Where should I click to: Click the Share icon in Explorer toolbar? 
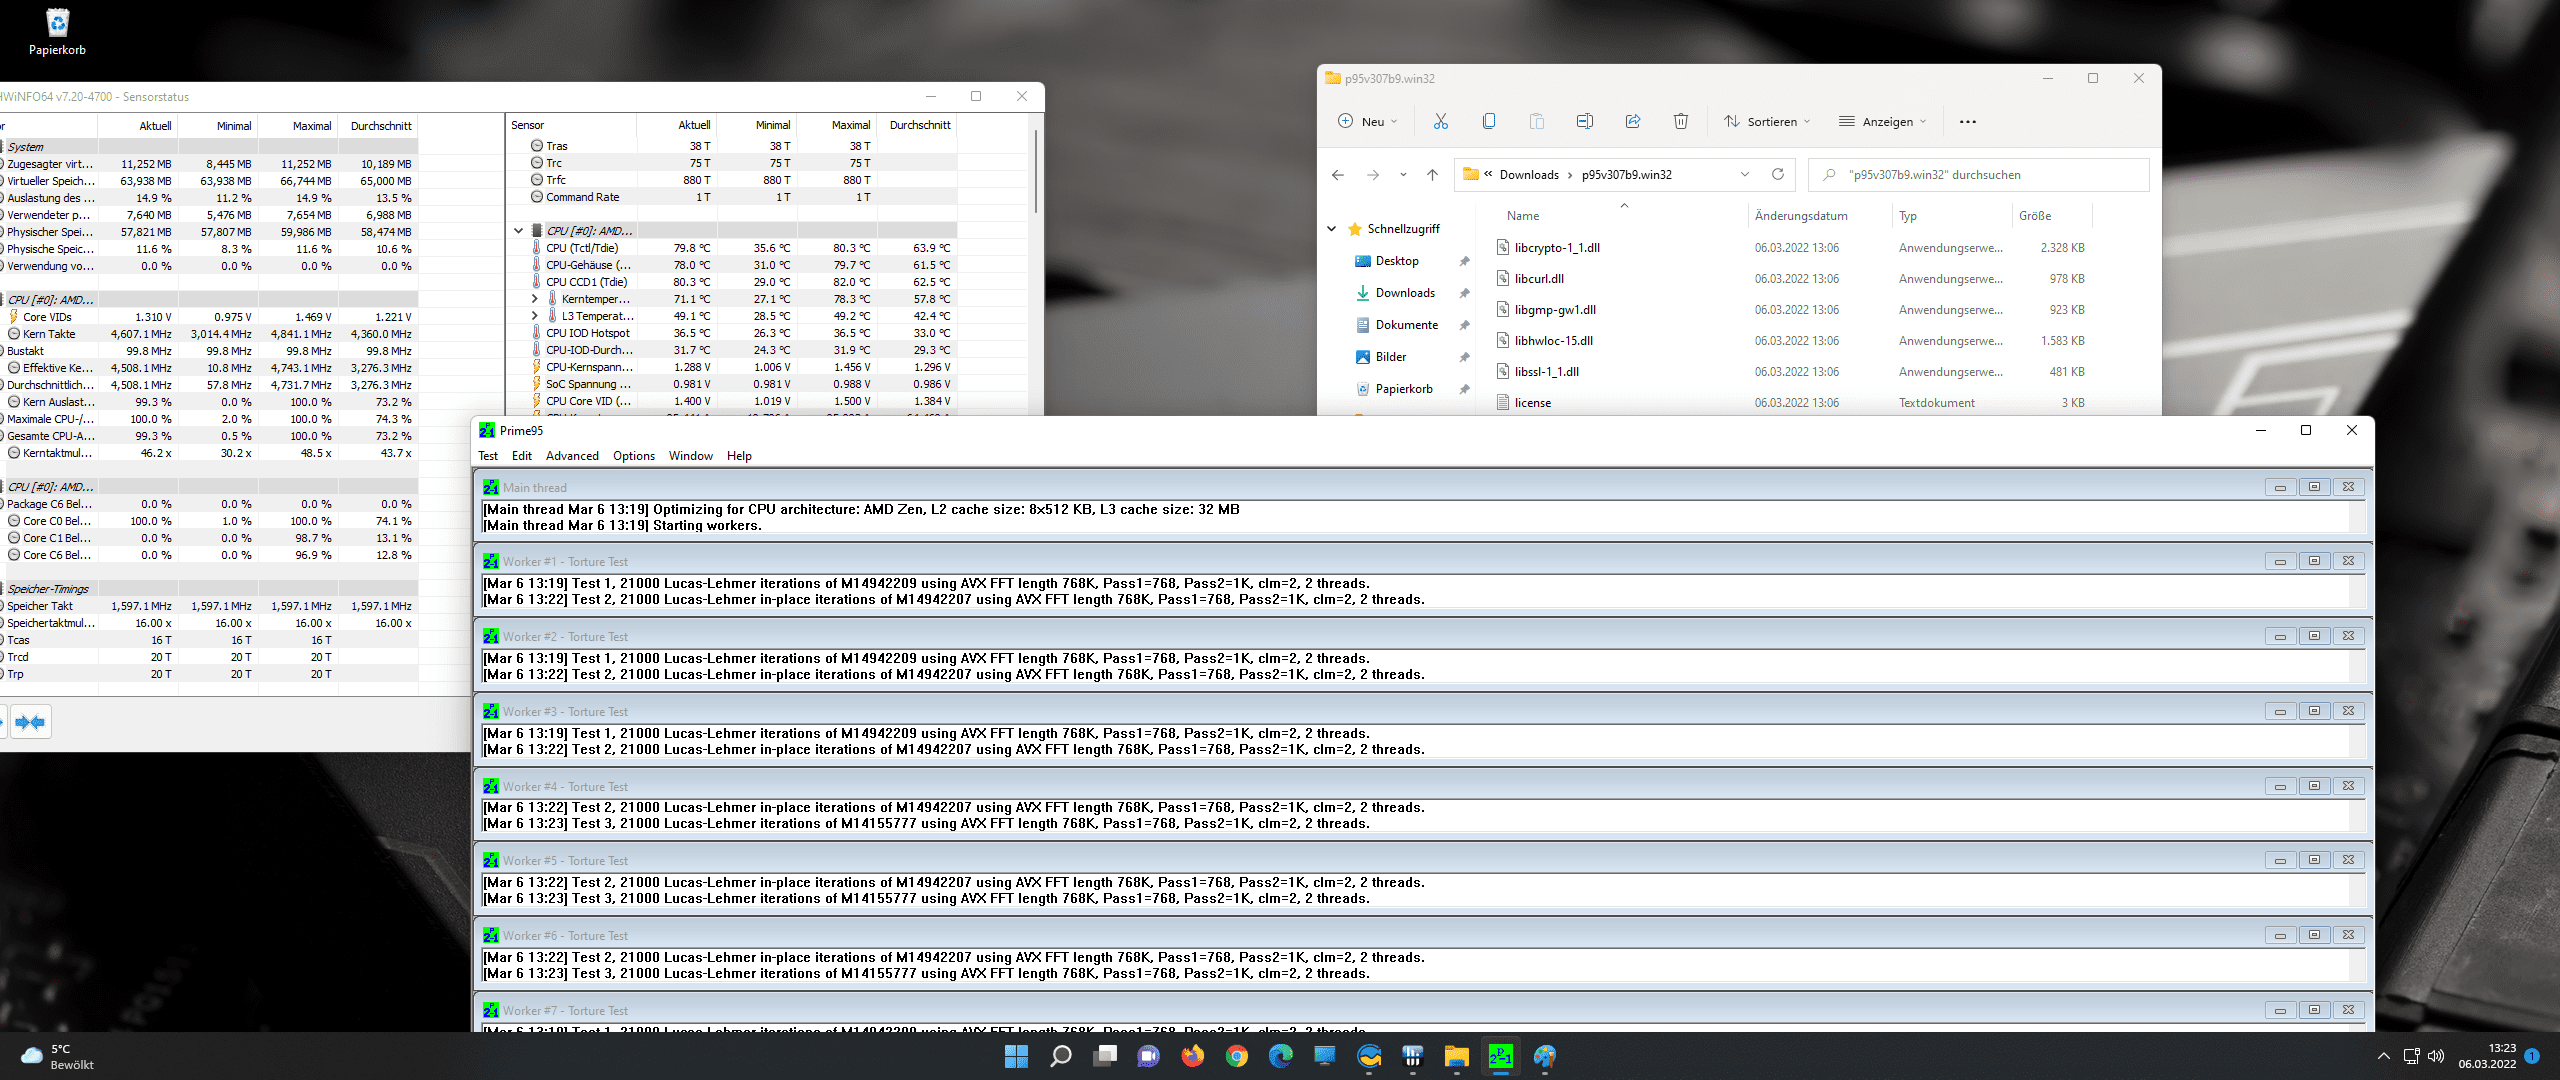[x=1632, y=121]
